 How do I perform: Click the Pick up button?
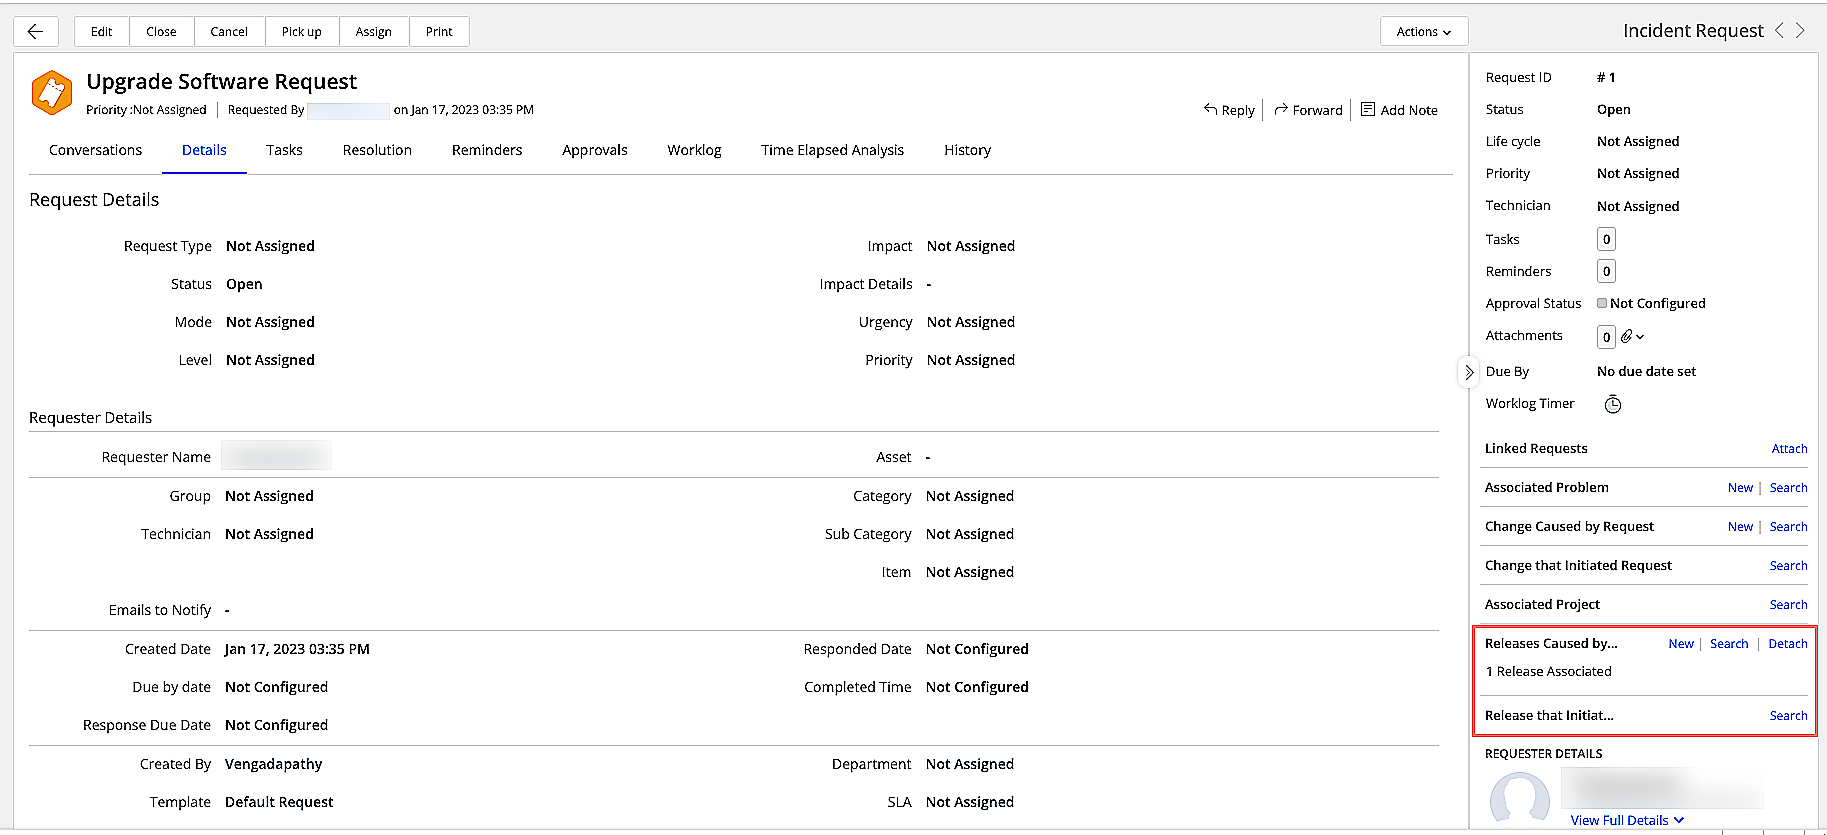(x=301, y=31)
